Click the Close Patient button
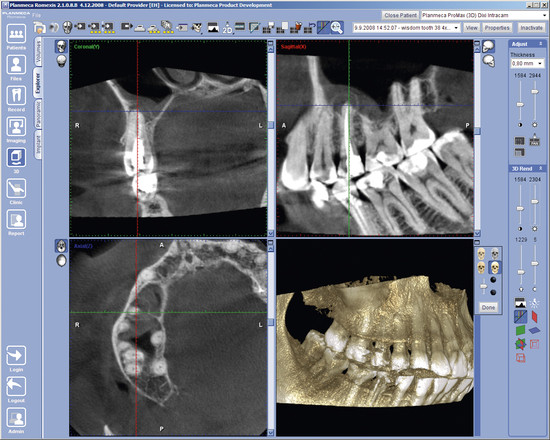550x440 pixels. pyautogui.click(x=401, y=15)
